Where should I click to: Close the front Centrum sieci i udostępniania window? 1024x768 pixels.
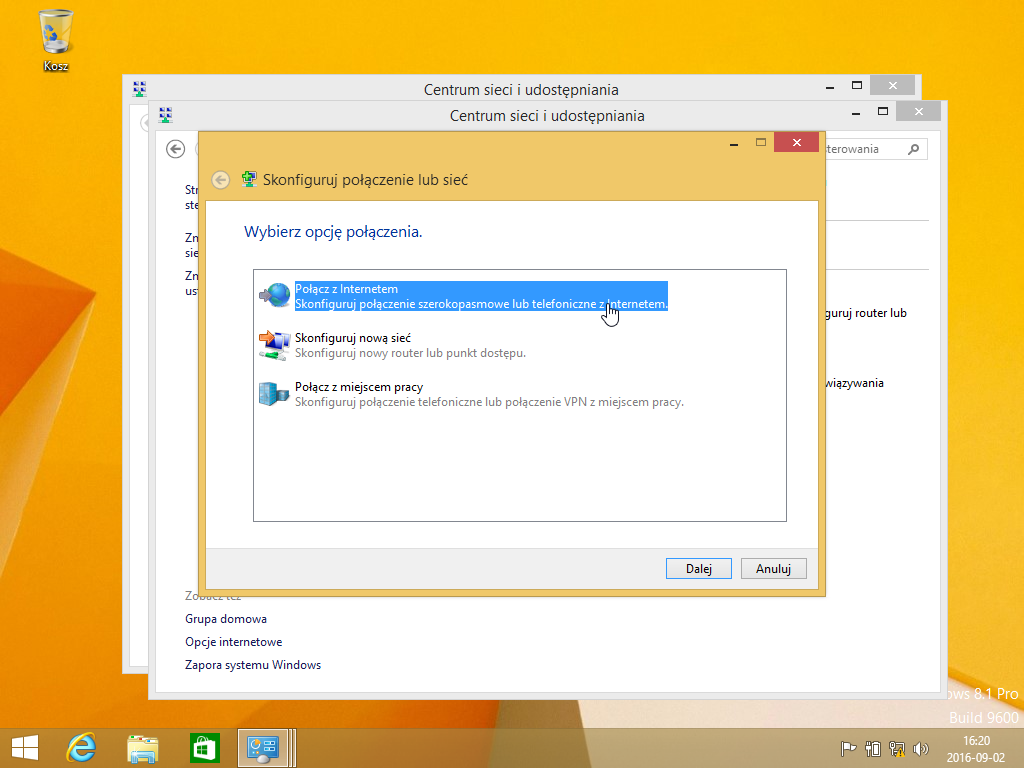point(918,112)
